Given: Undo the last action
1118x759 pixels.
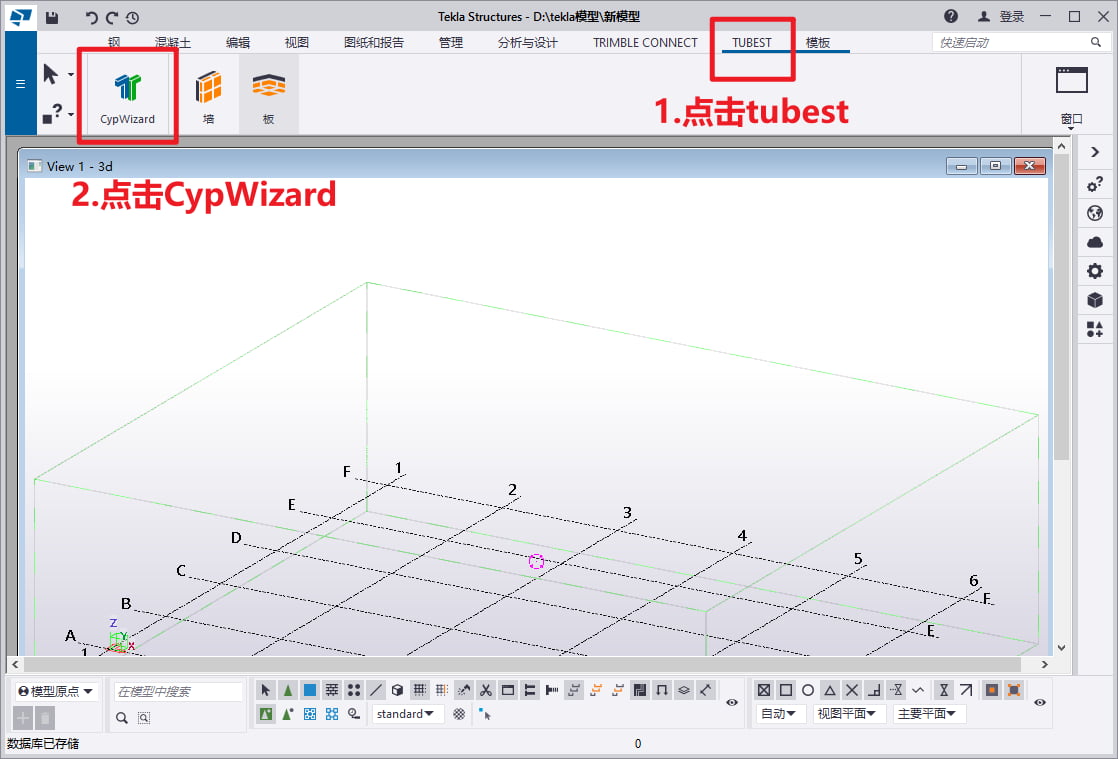Looking at the screenshot, I should 91,17.
